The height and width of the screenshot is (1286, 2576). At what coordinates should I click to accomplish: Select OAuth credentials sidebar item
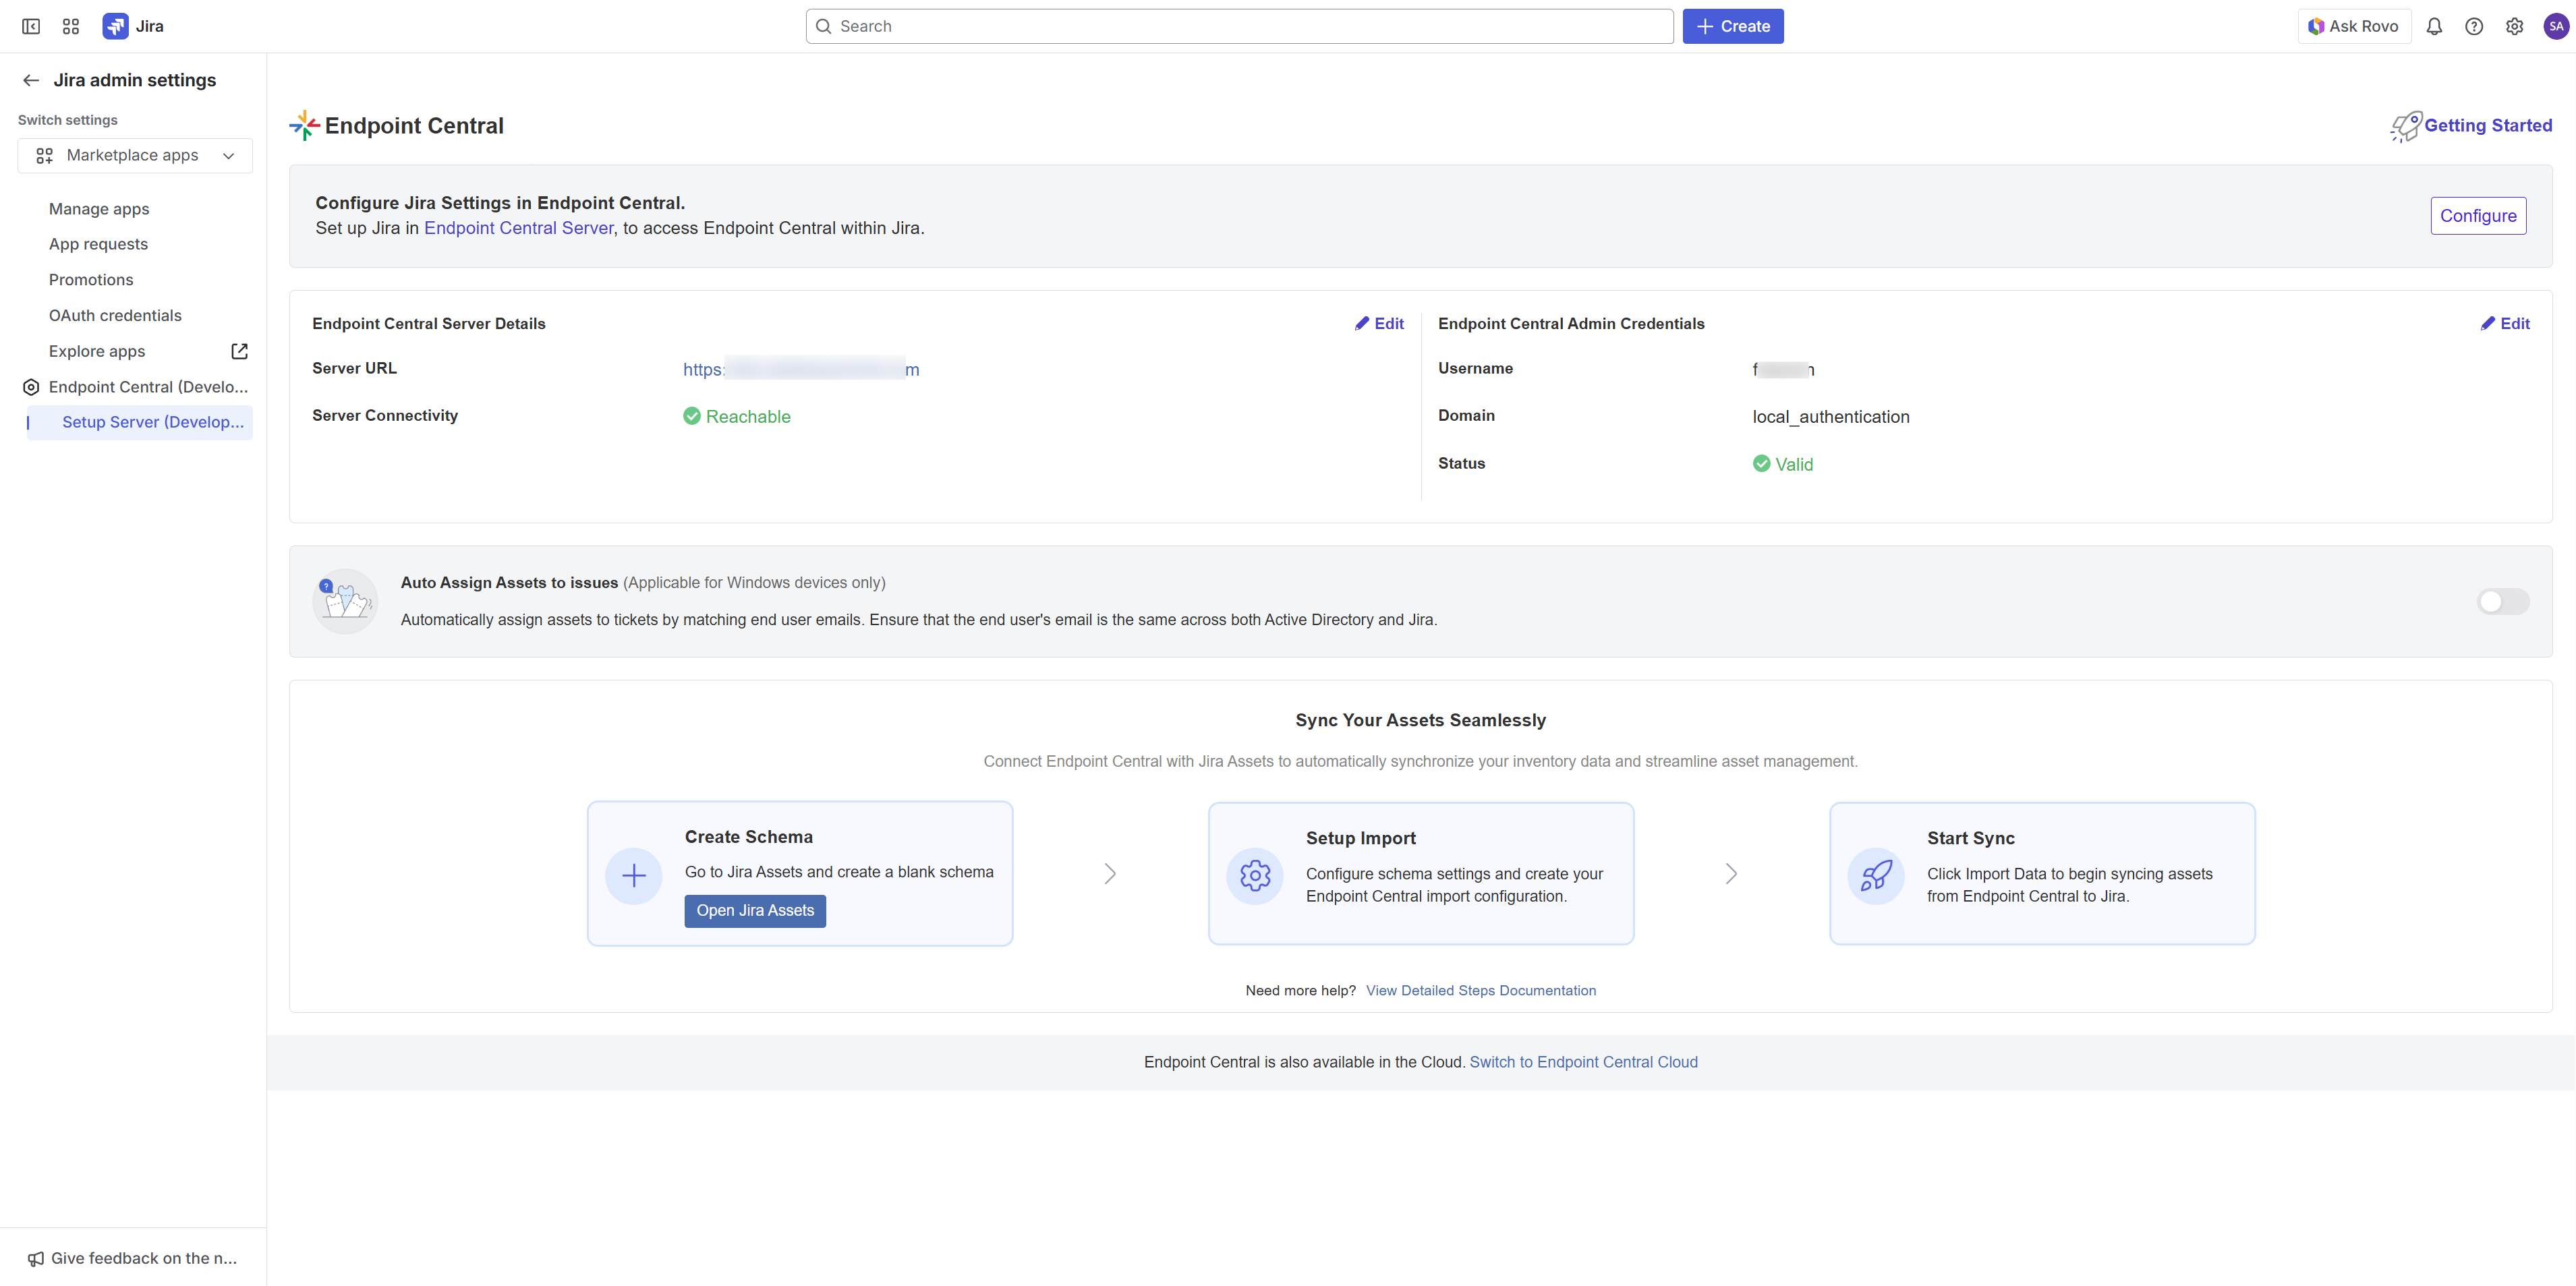115,315
